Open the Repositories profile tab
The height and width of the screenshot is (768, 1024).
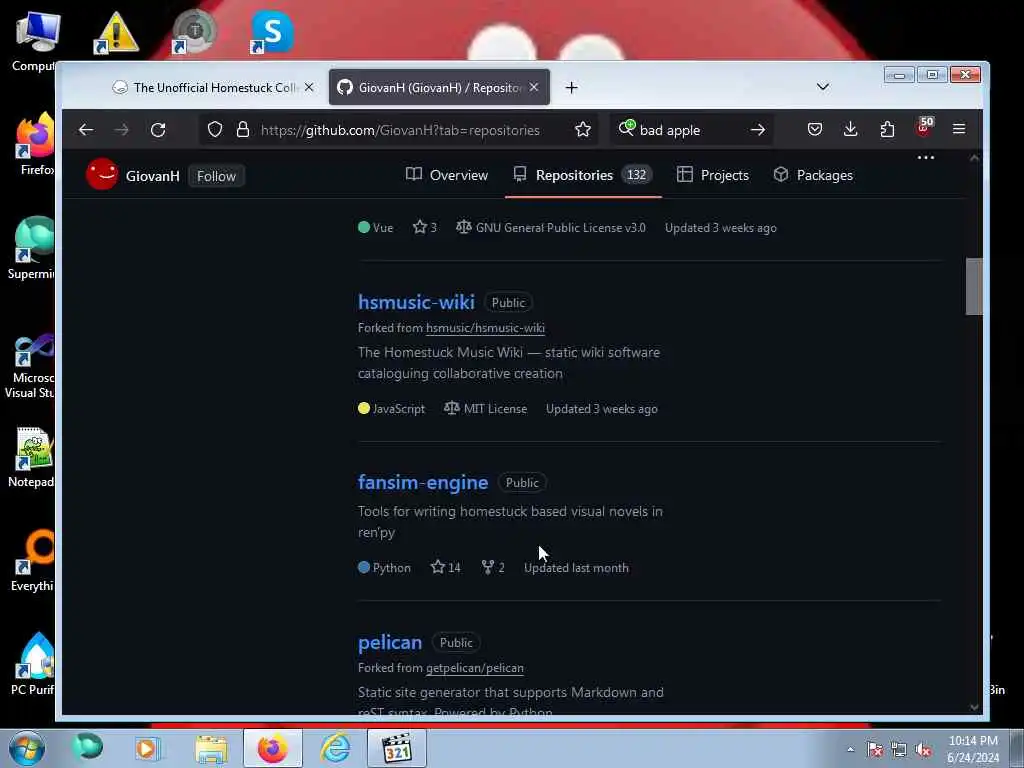(x=583, y=175)
